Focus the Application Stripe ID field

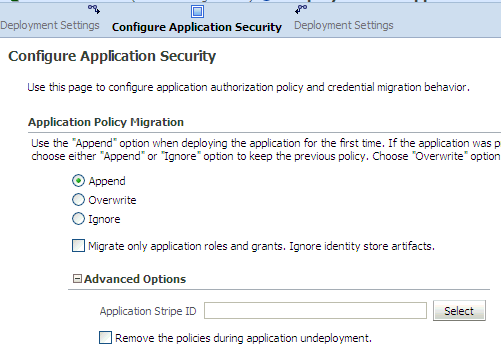click(x=315, y=311)
